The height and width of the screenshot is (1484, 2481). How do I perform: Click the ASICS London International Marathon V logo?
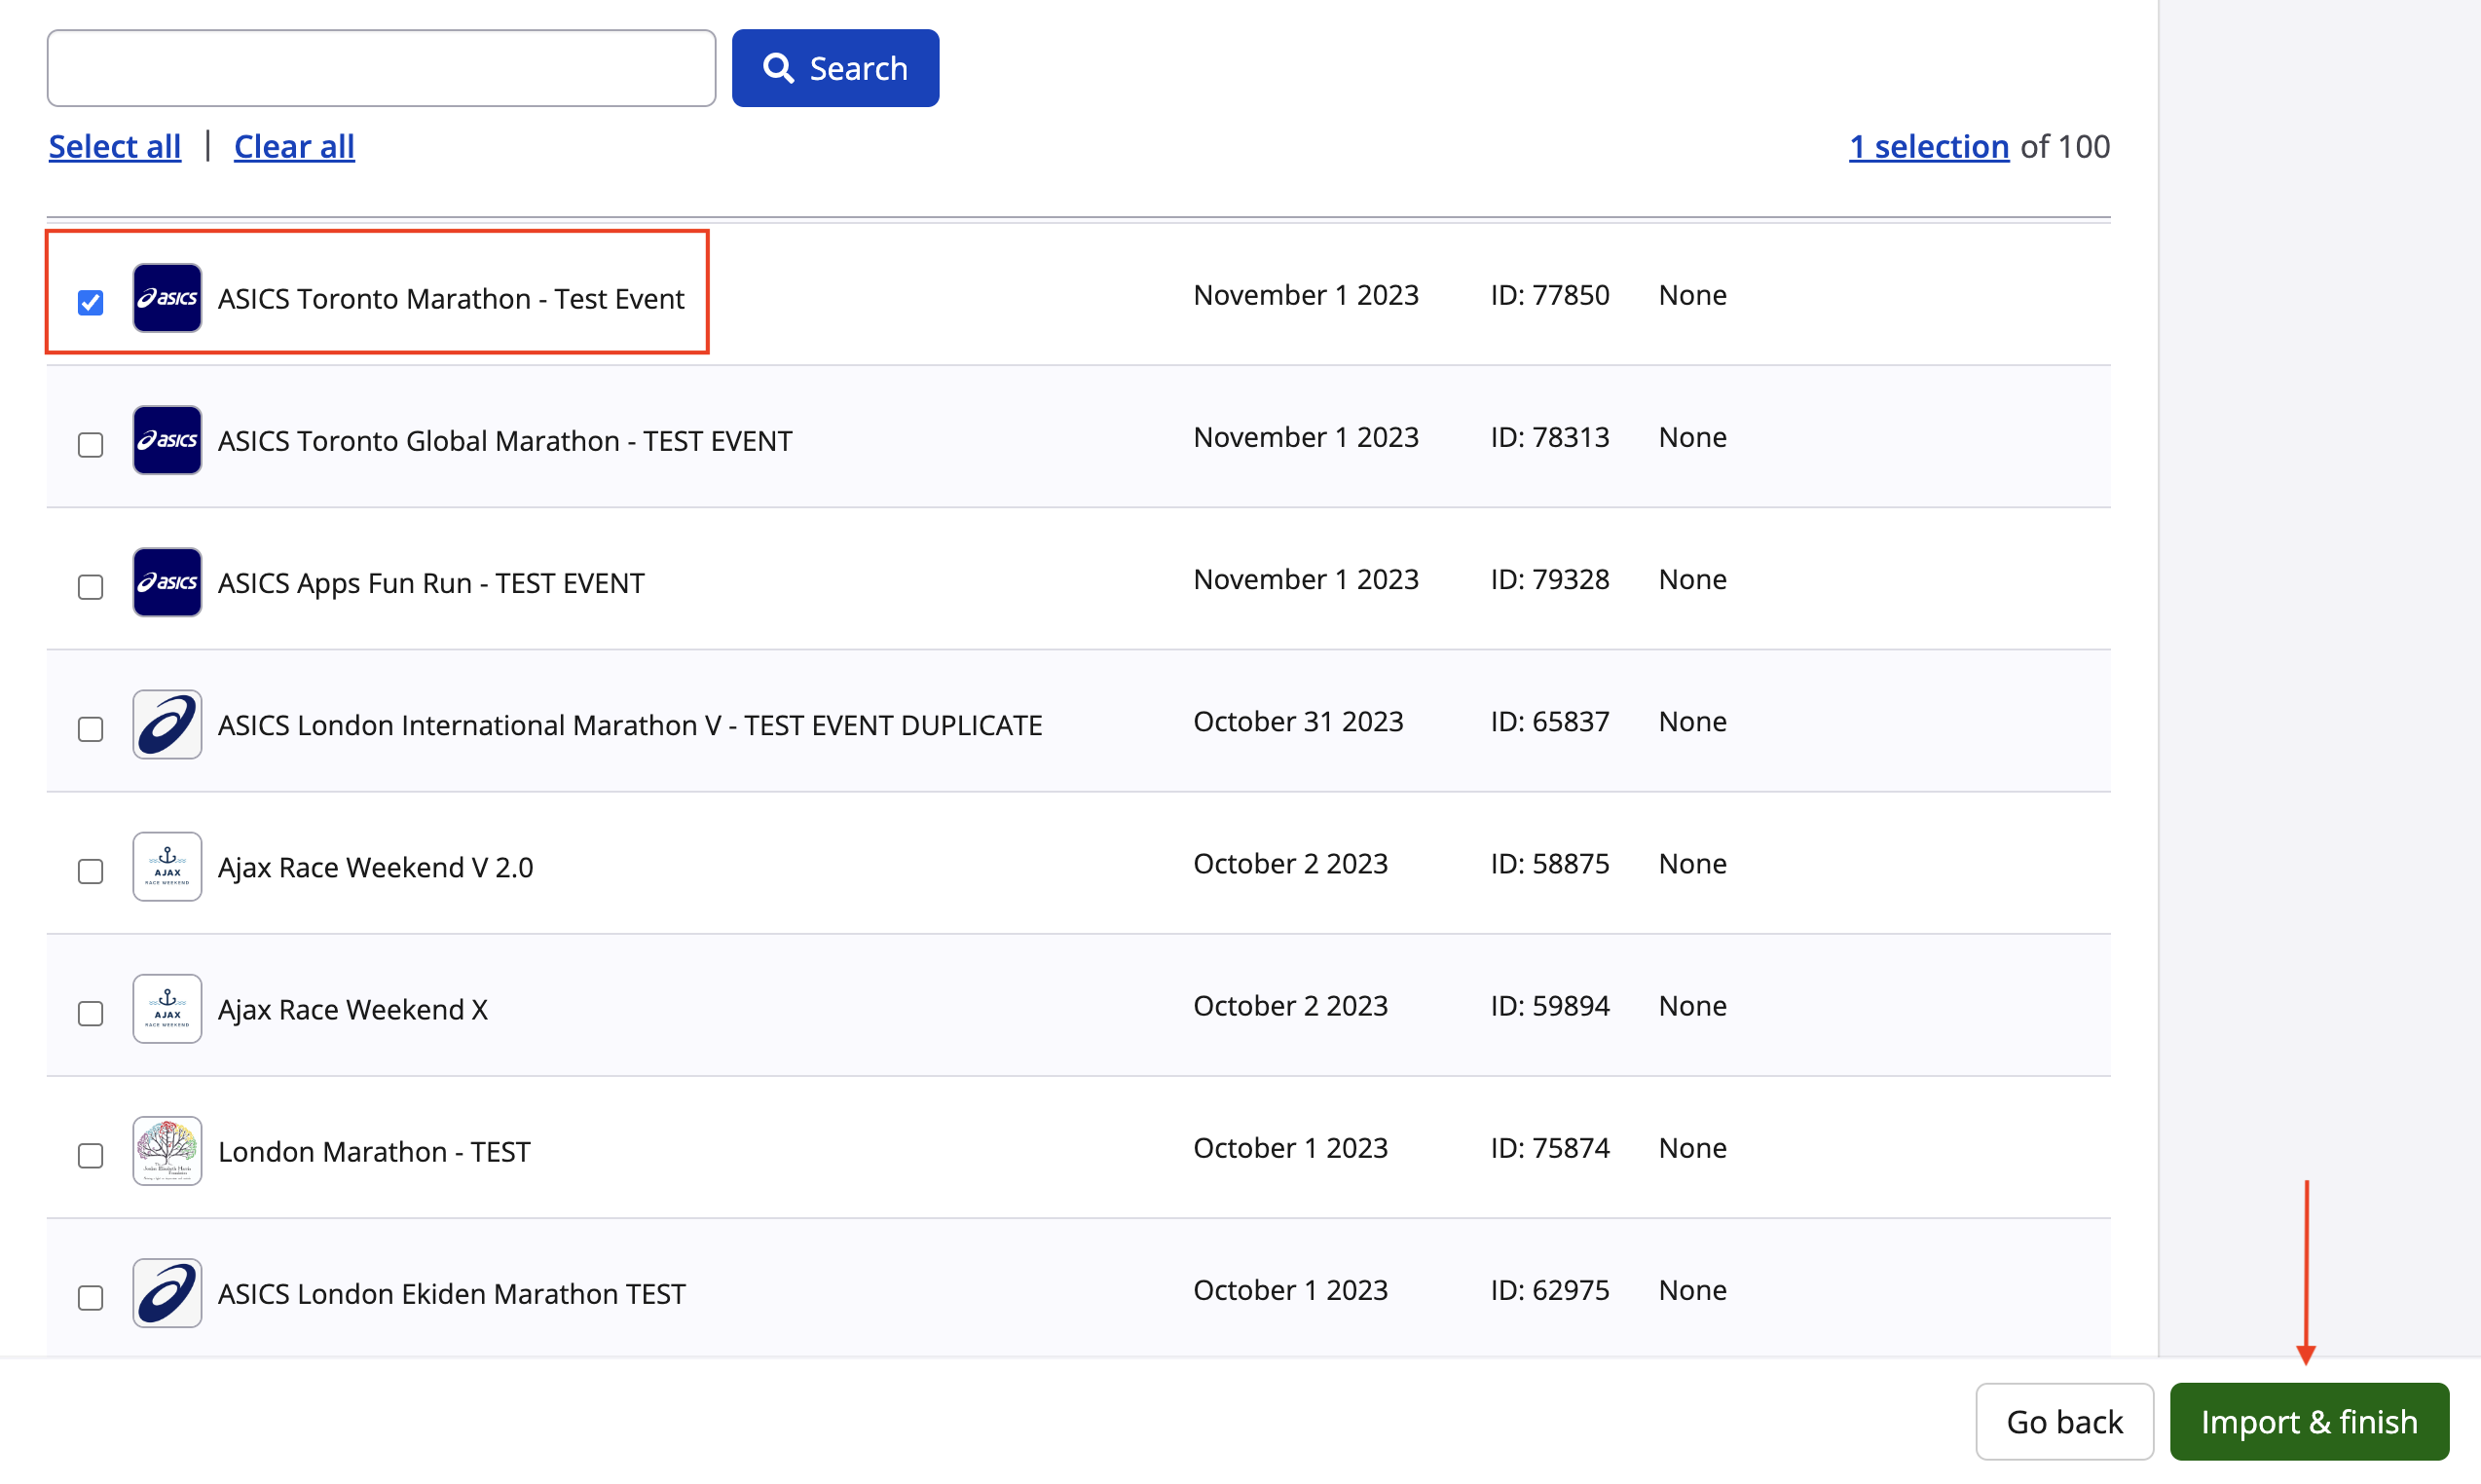pyautogui.click(x=167, y=724)
